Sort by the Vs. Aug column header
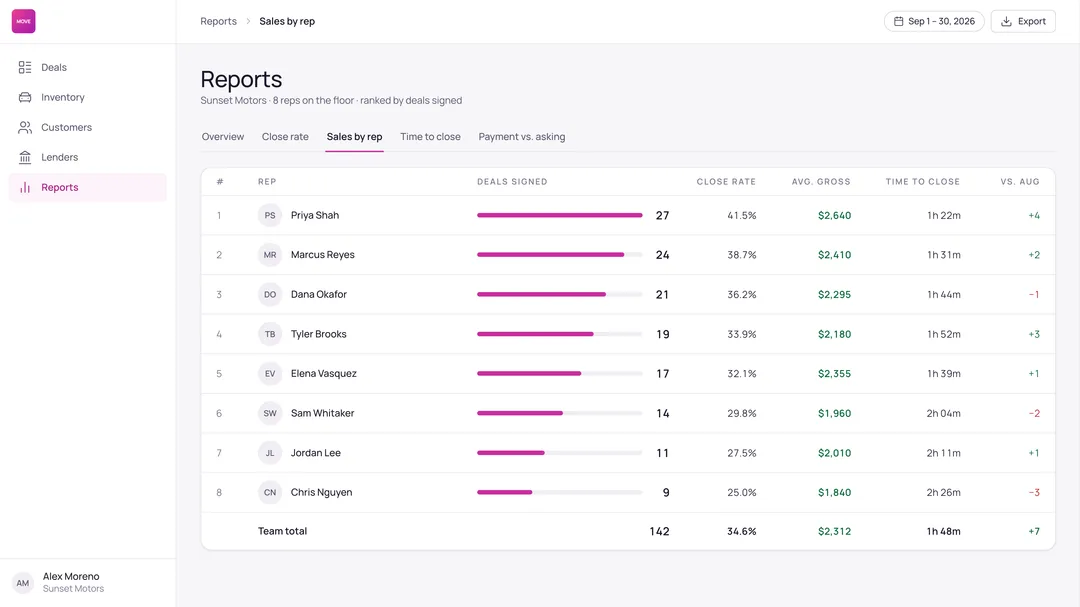This screenshot has width=1080, height=607. click(1019, 182)
